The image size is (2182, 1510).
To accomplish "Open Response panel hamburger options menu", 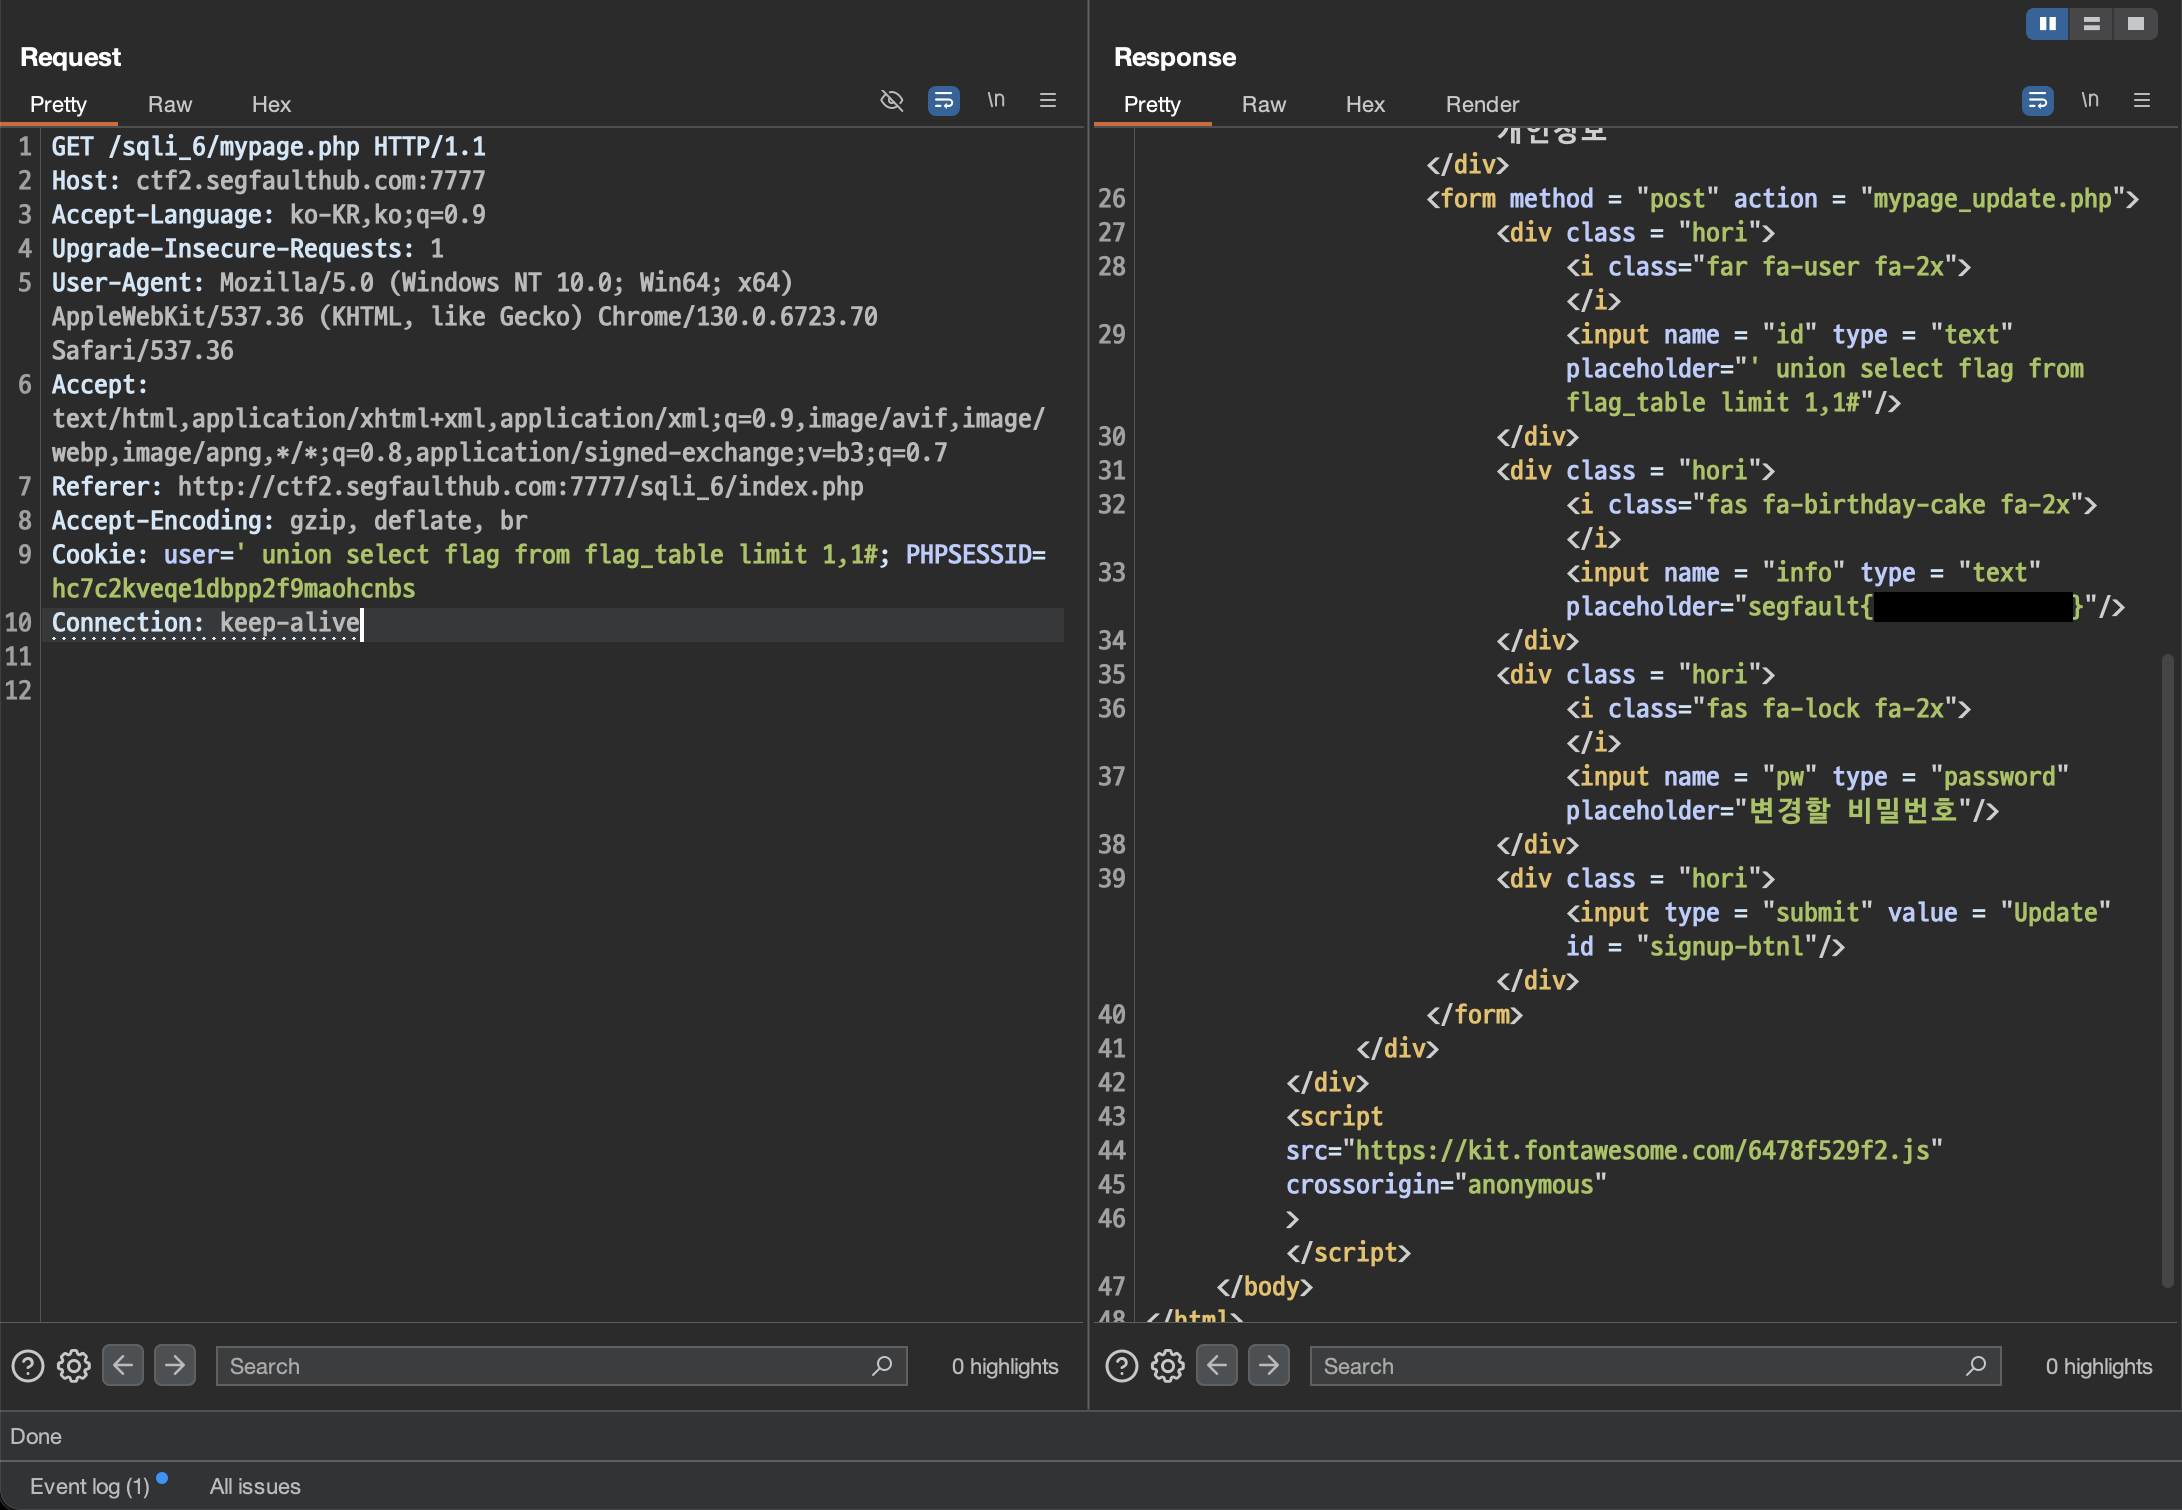I will point(2142,100).
